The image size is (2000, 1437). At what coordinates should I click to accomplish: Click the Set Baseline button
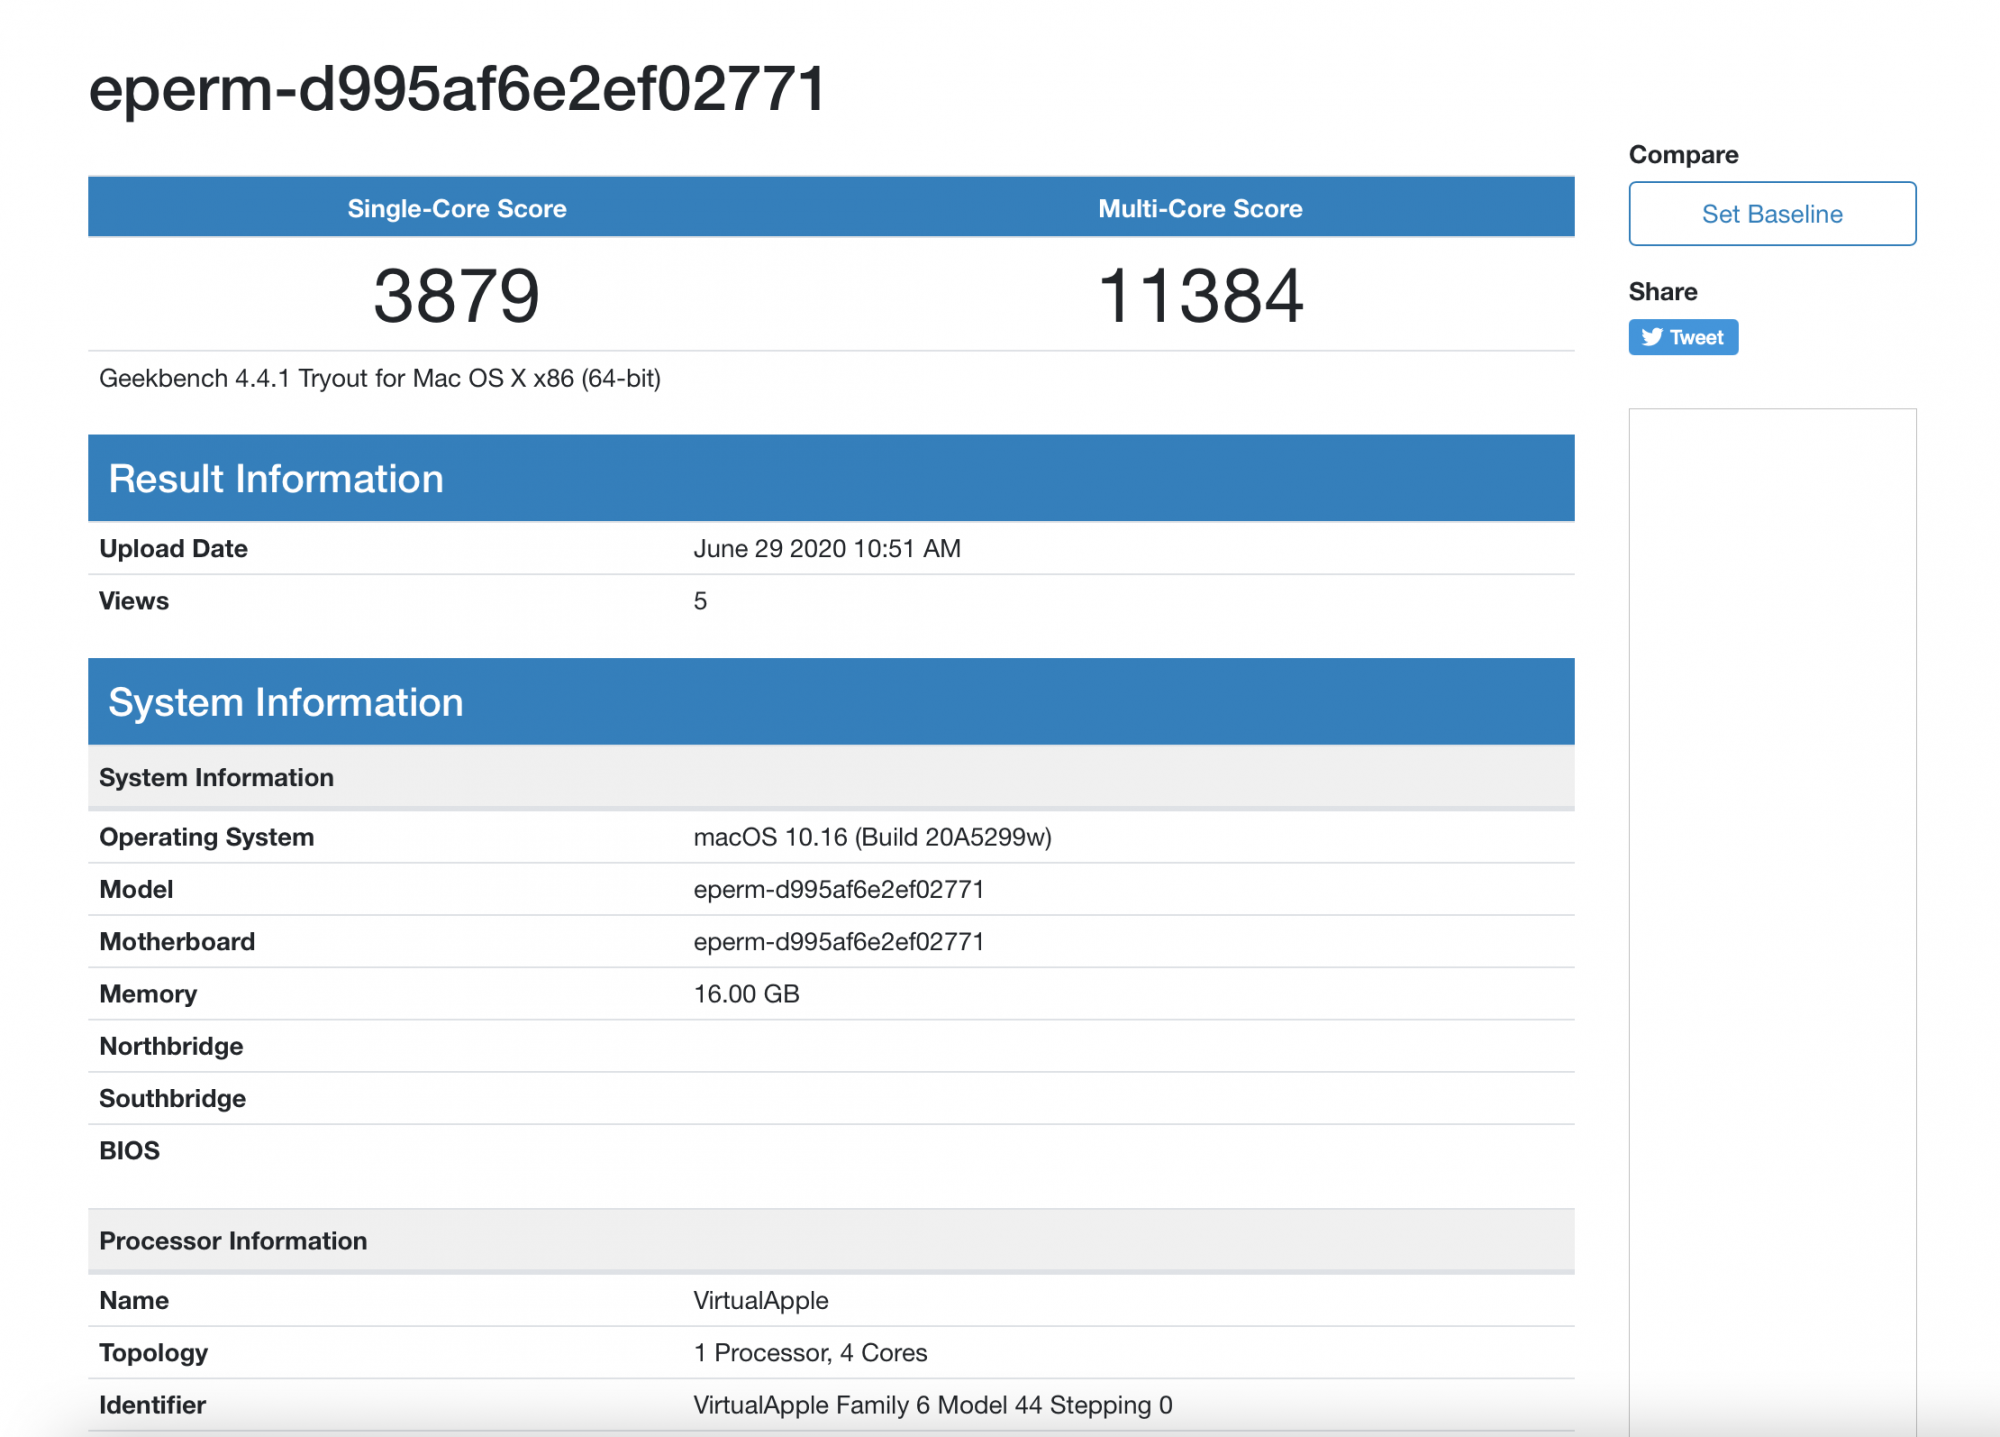pos(1771,214)
